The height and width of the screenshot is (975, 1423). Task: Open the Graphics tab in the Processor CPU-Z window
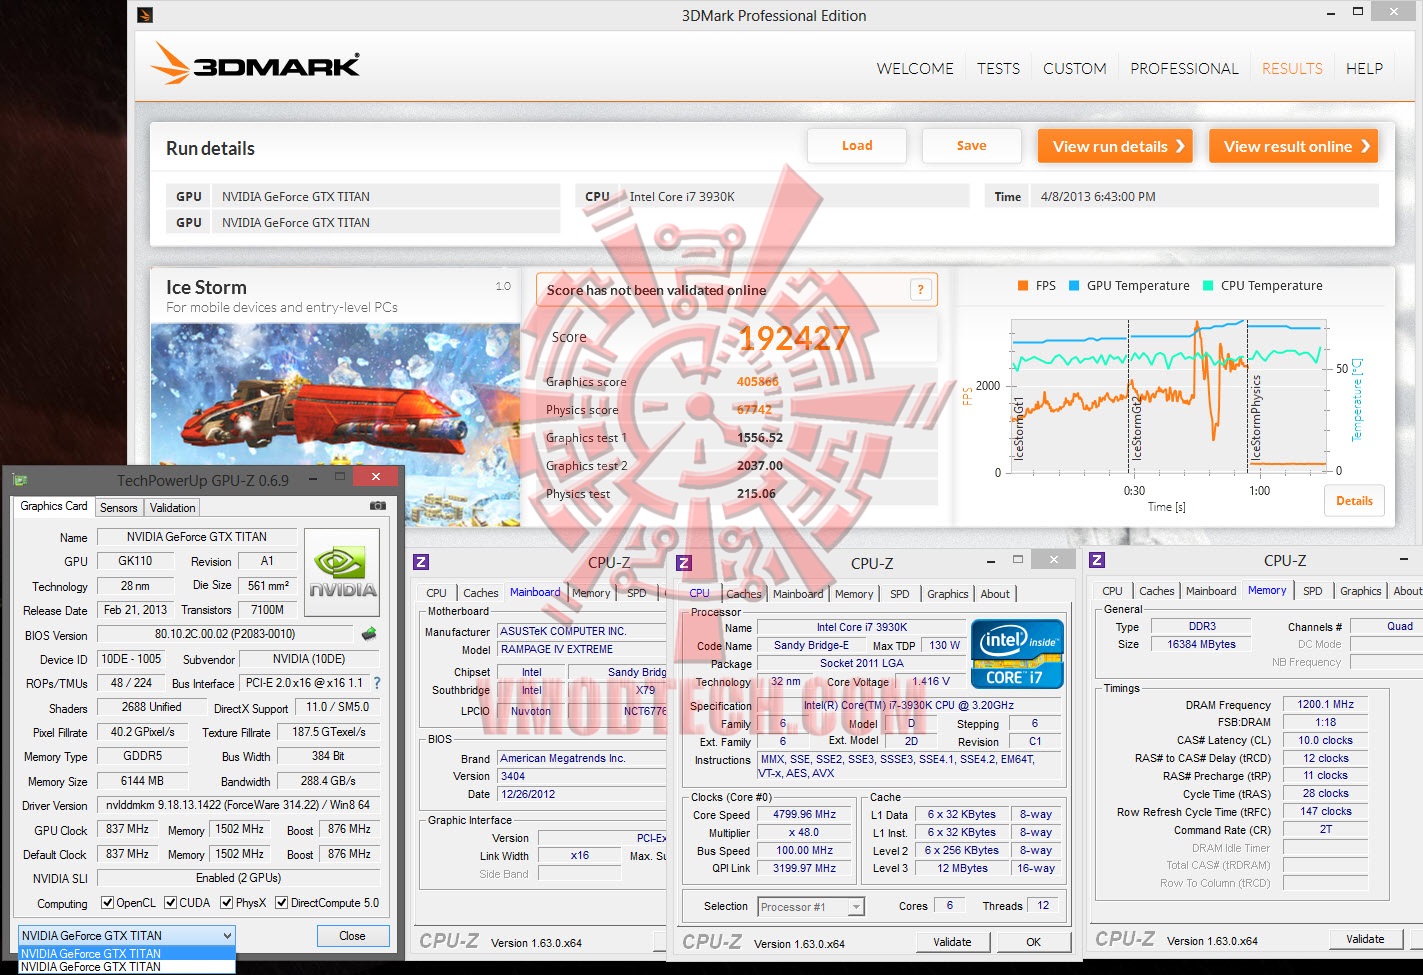tap(948, 594)
